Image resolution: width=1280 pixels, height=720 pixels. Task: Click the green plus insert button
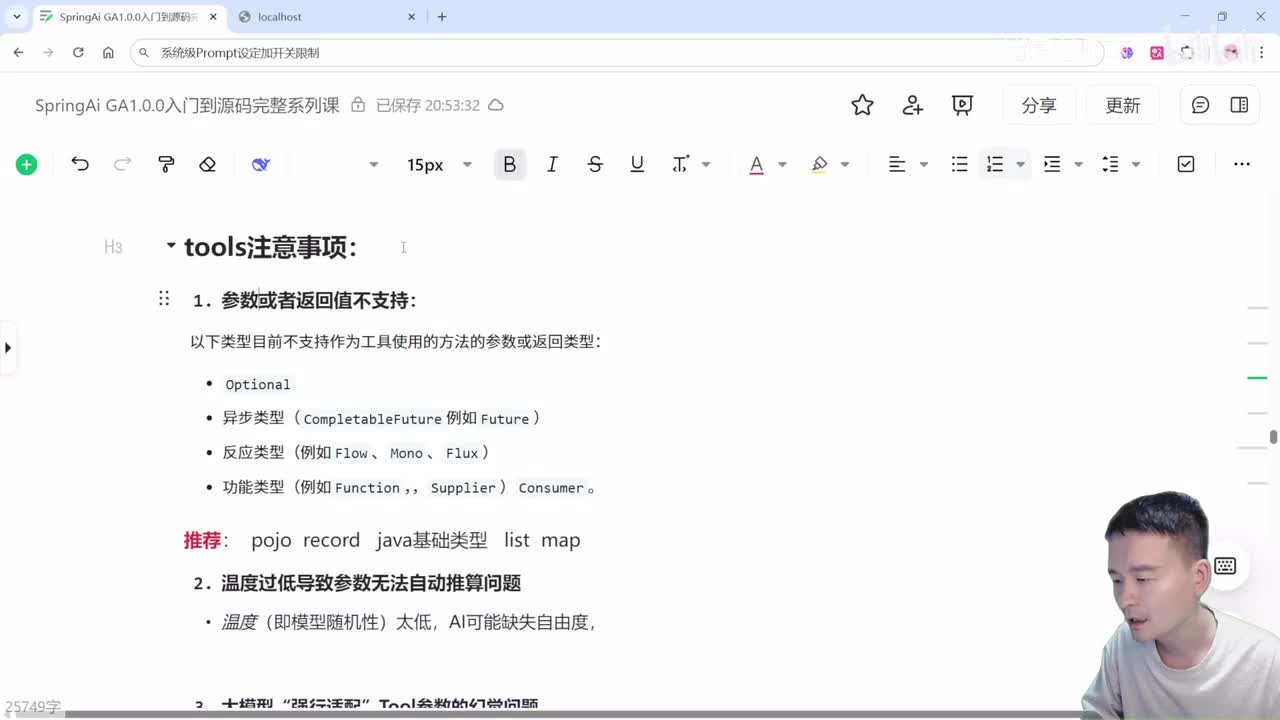27,165
